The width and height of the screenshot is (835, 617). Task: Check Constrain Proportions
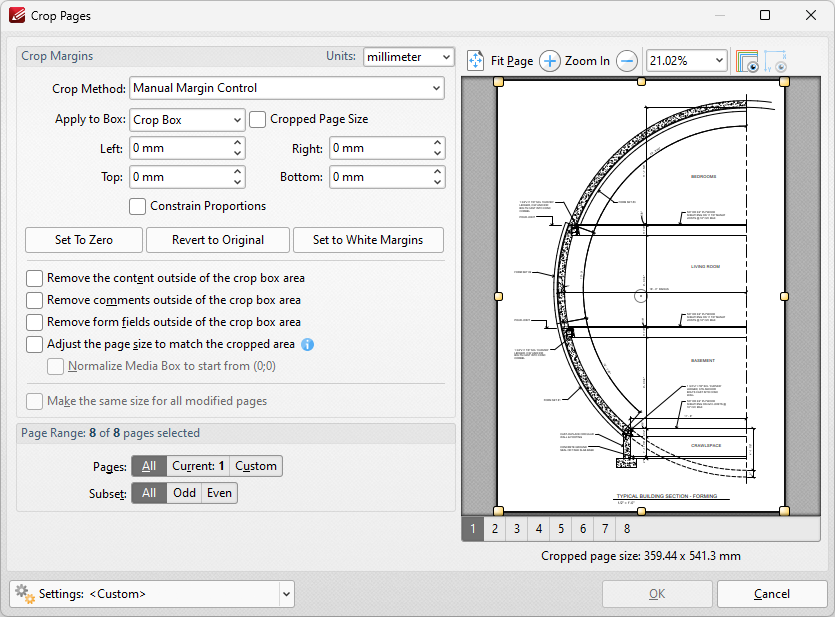point(137,207)
